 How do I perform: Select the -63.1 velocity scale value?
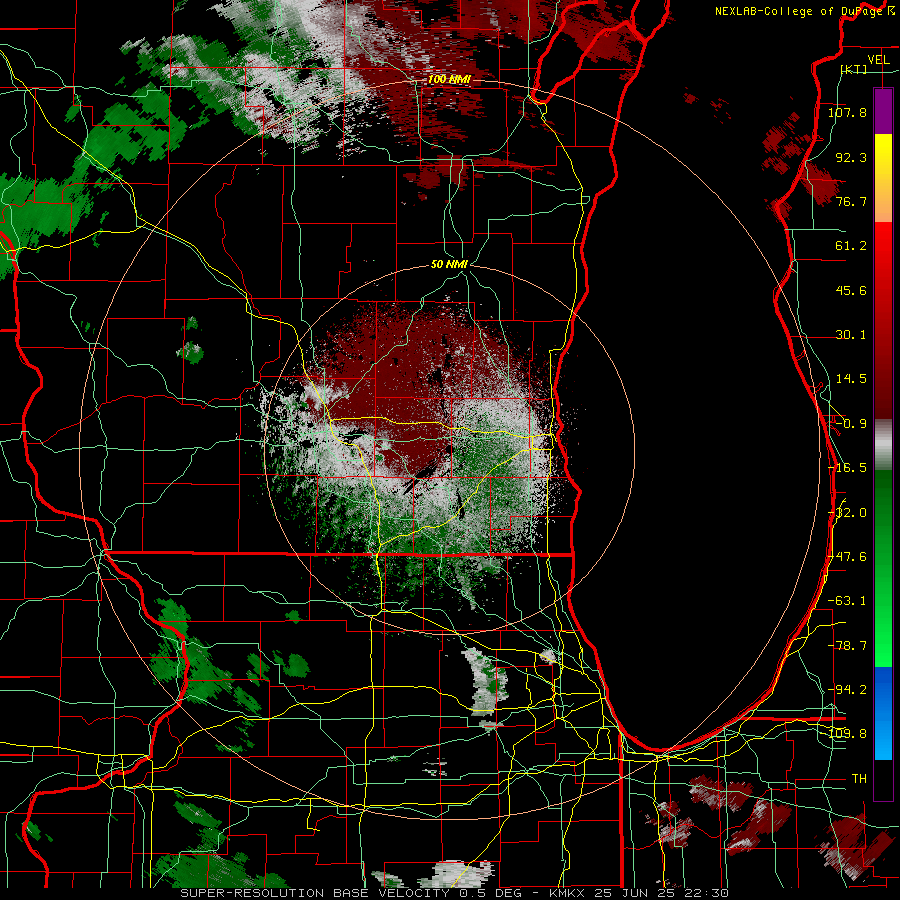[847, 601]
